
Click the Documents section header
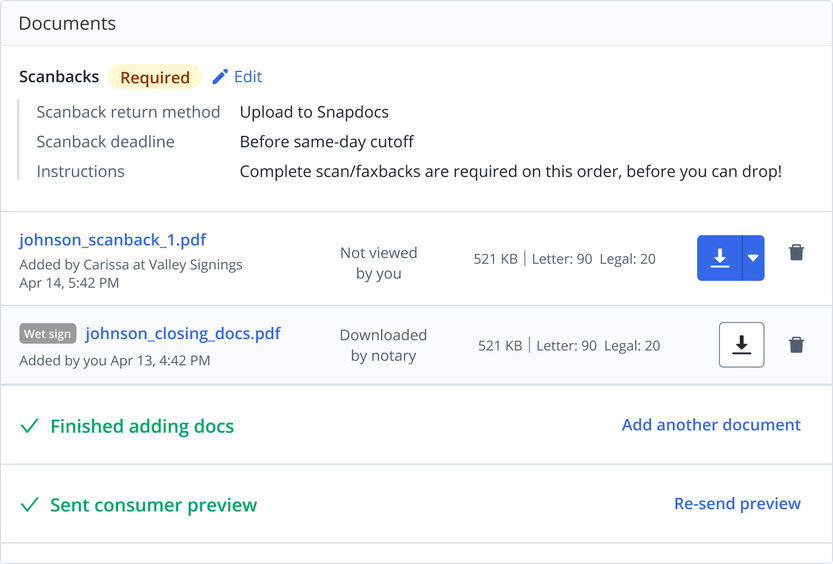point(67,23)
